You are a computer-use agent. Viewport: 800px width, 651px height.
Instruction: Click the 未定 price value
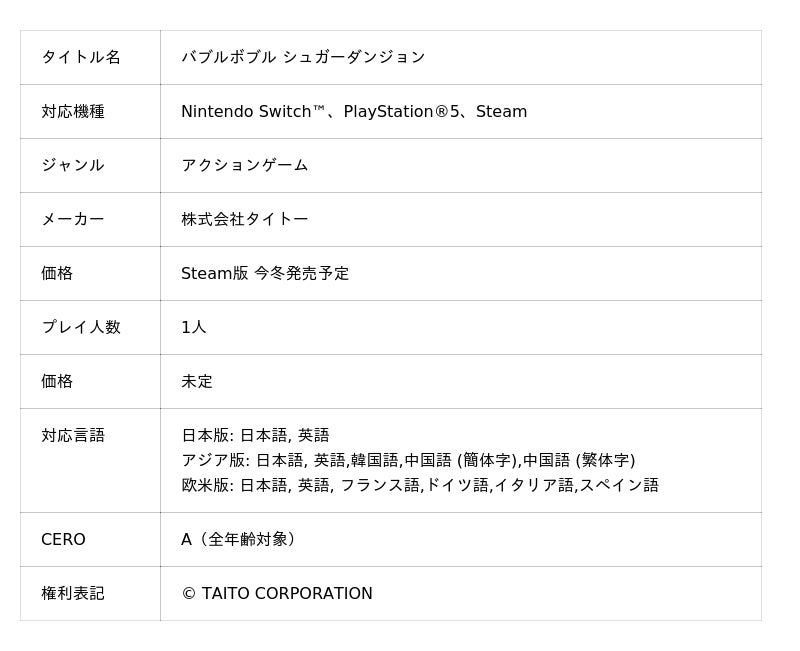(197, 381)
